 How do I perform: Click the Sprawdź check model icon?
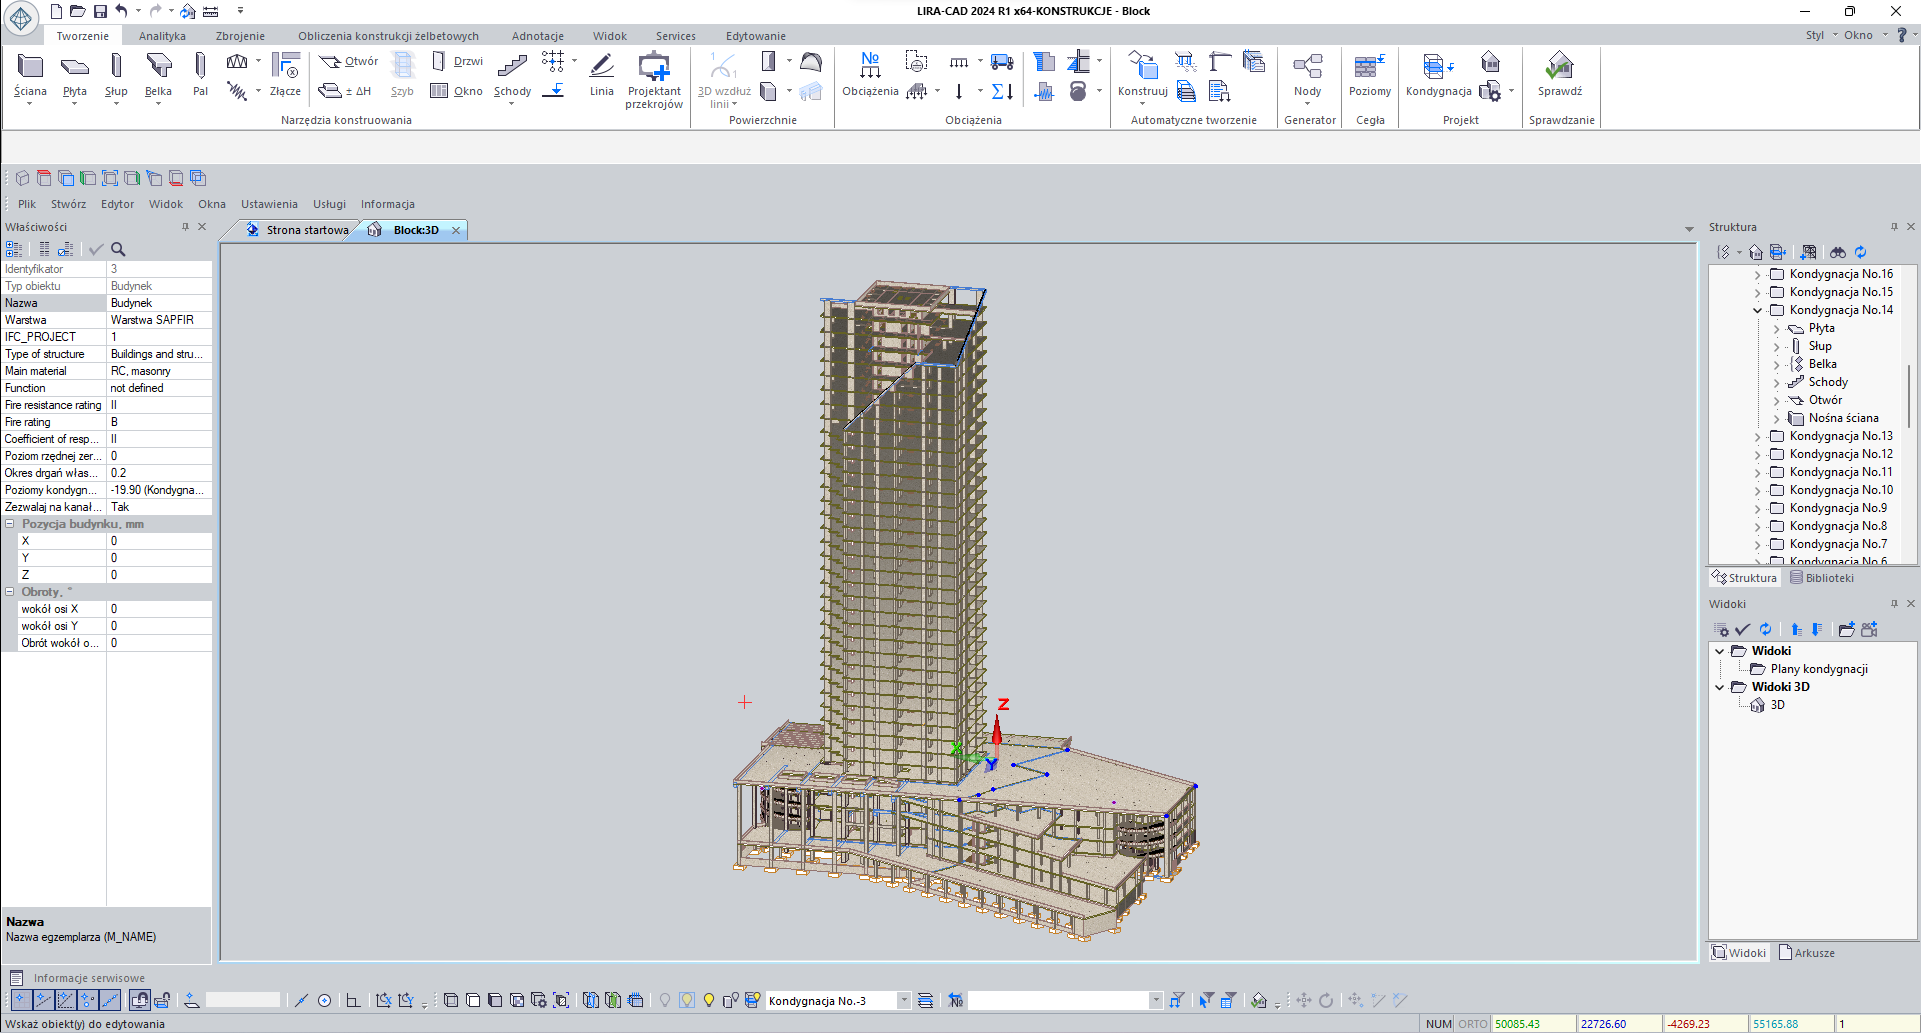(x=1559, y=75)
